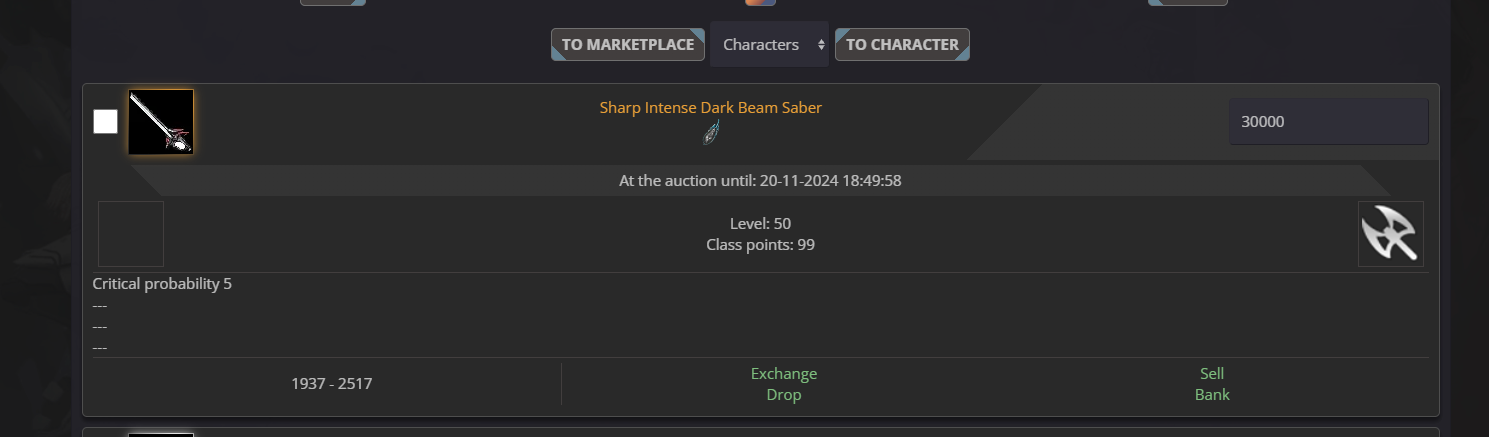Click the crossed axes class icon
This screenshot has height=437, width=1489.
pos(1390,234)
